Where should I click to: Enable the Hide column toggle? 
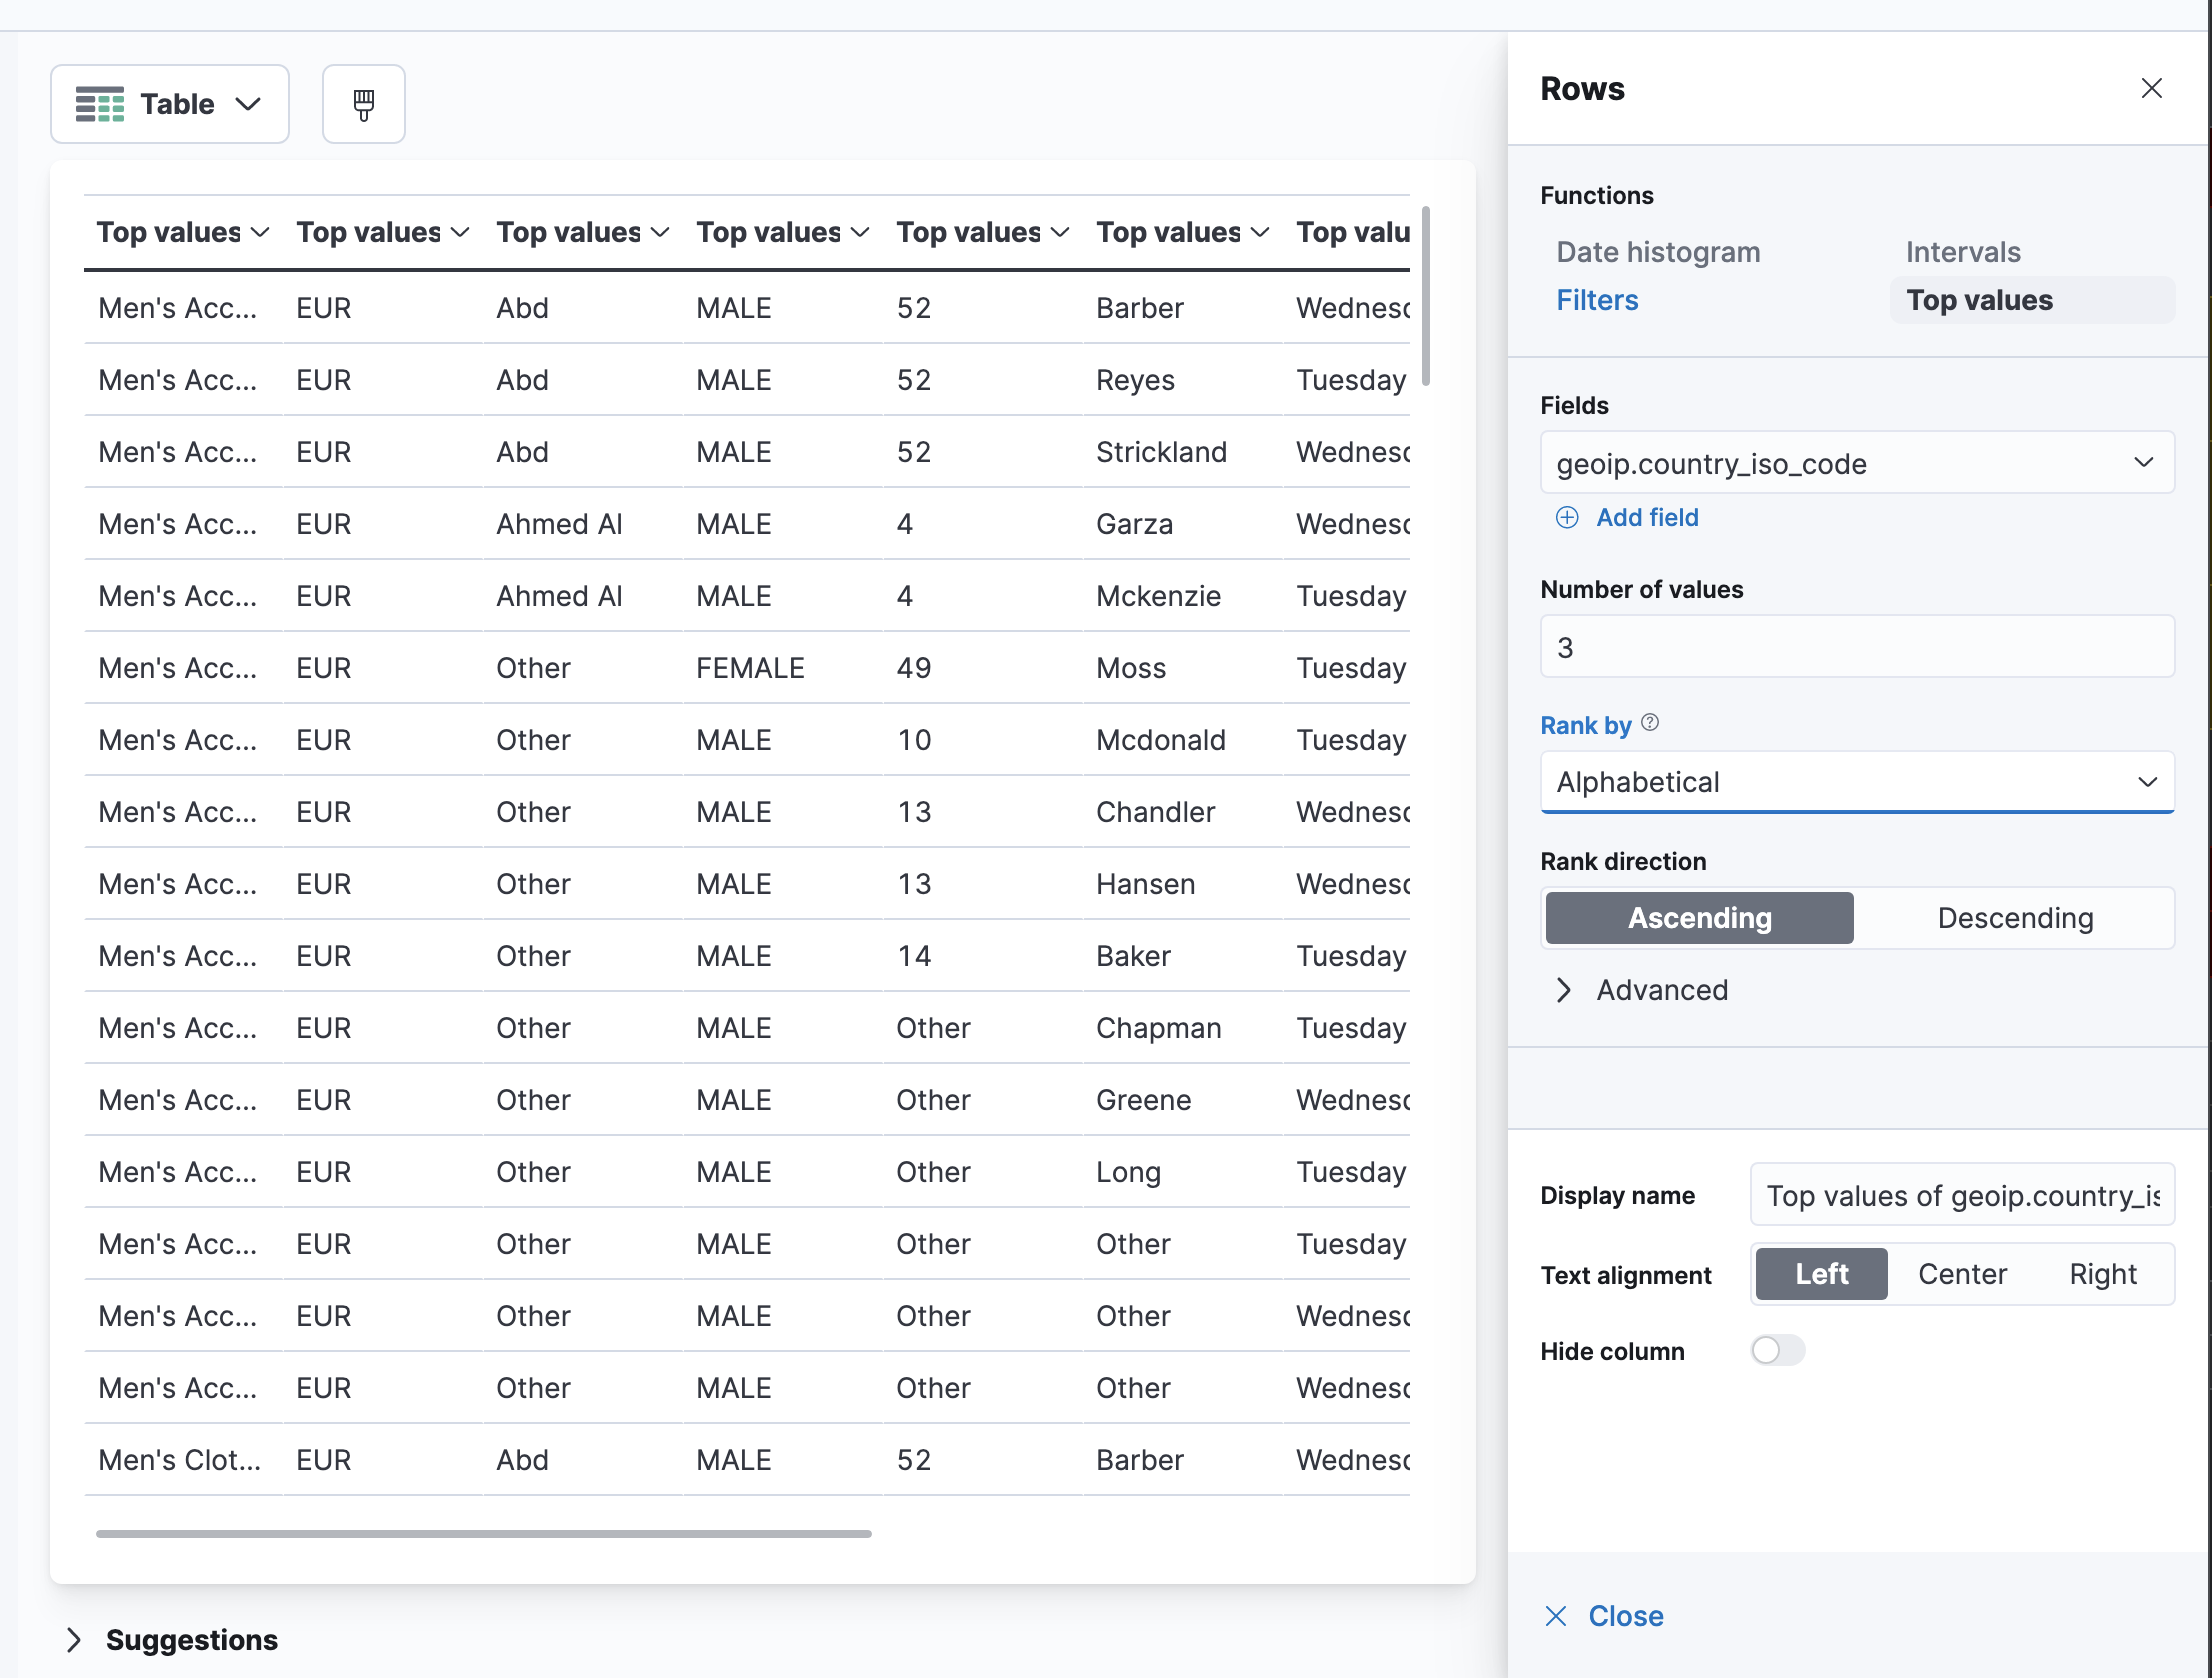pyautogui.click(x=1777, y=1350)
